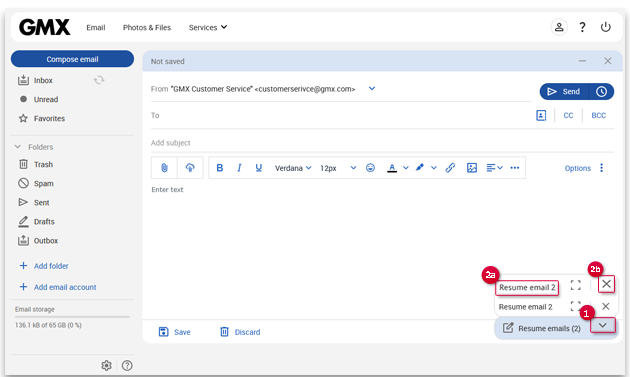The height and width of the screenshot is (377, 630).
Task: Click first Resume email 2 entry
Action: point(527,287)
